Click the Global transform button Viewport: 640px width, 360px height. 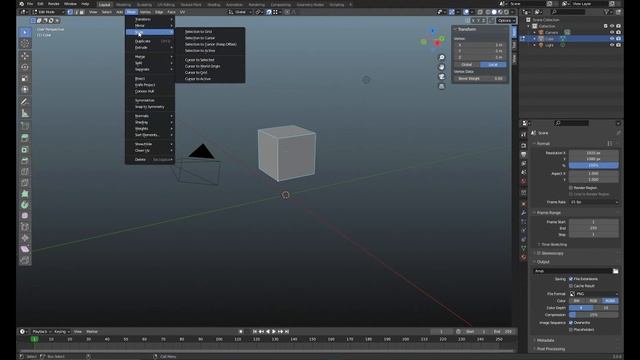coord(467,65)
